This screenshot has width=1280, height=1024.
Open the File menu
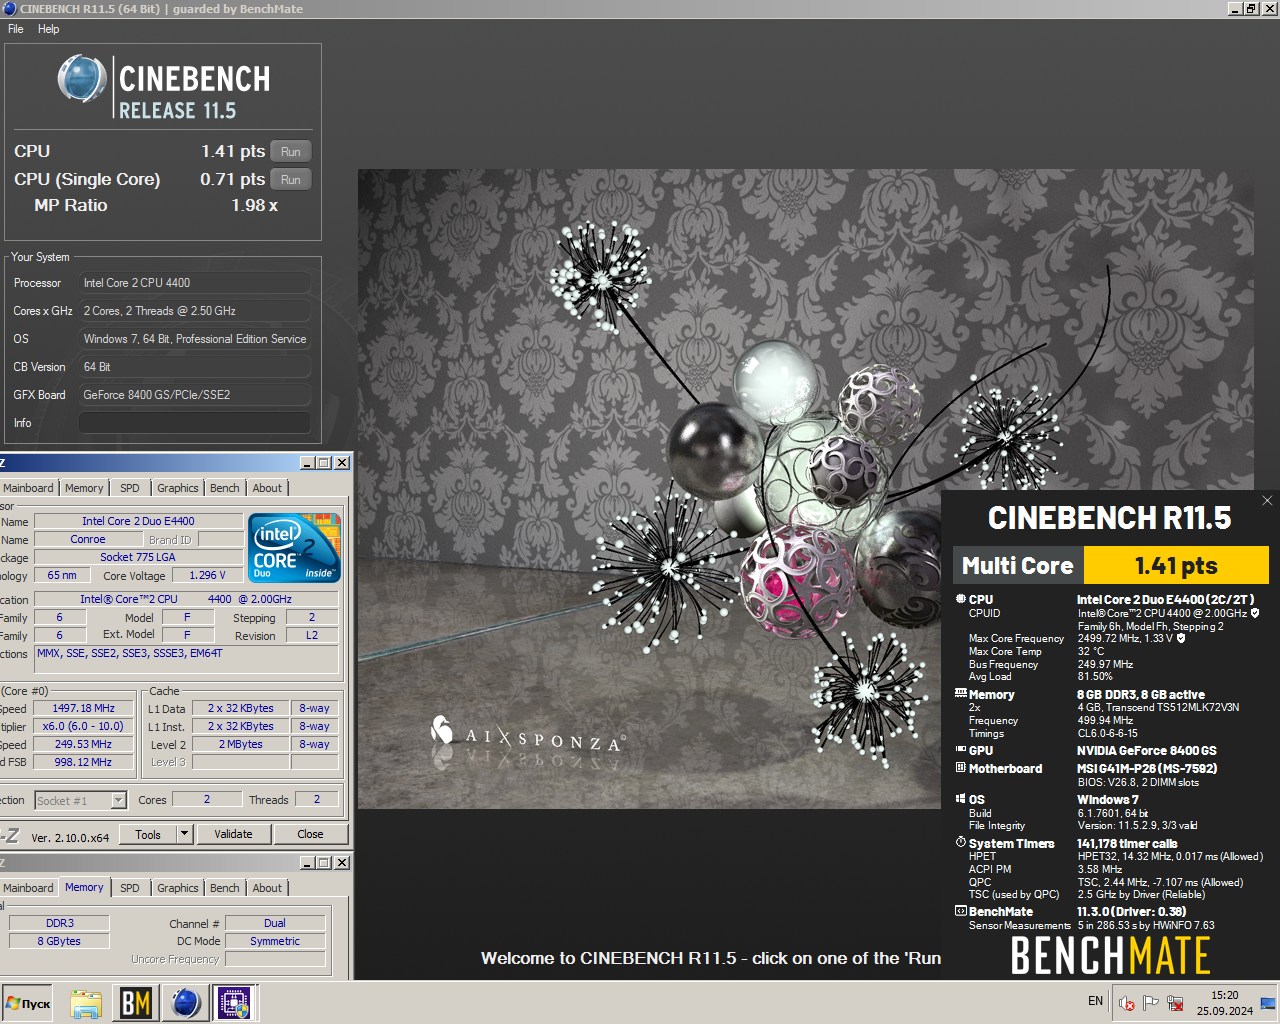16,29
